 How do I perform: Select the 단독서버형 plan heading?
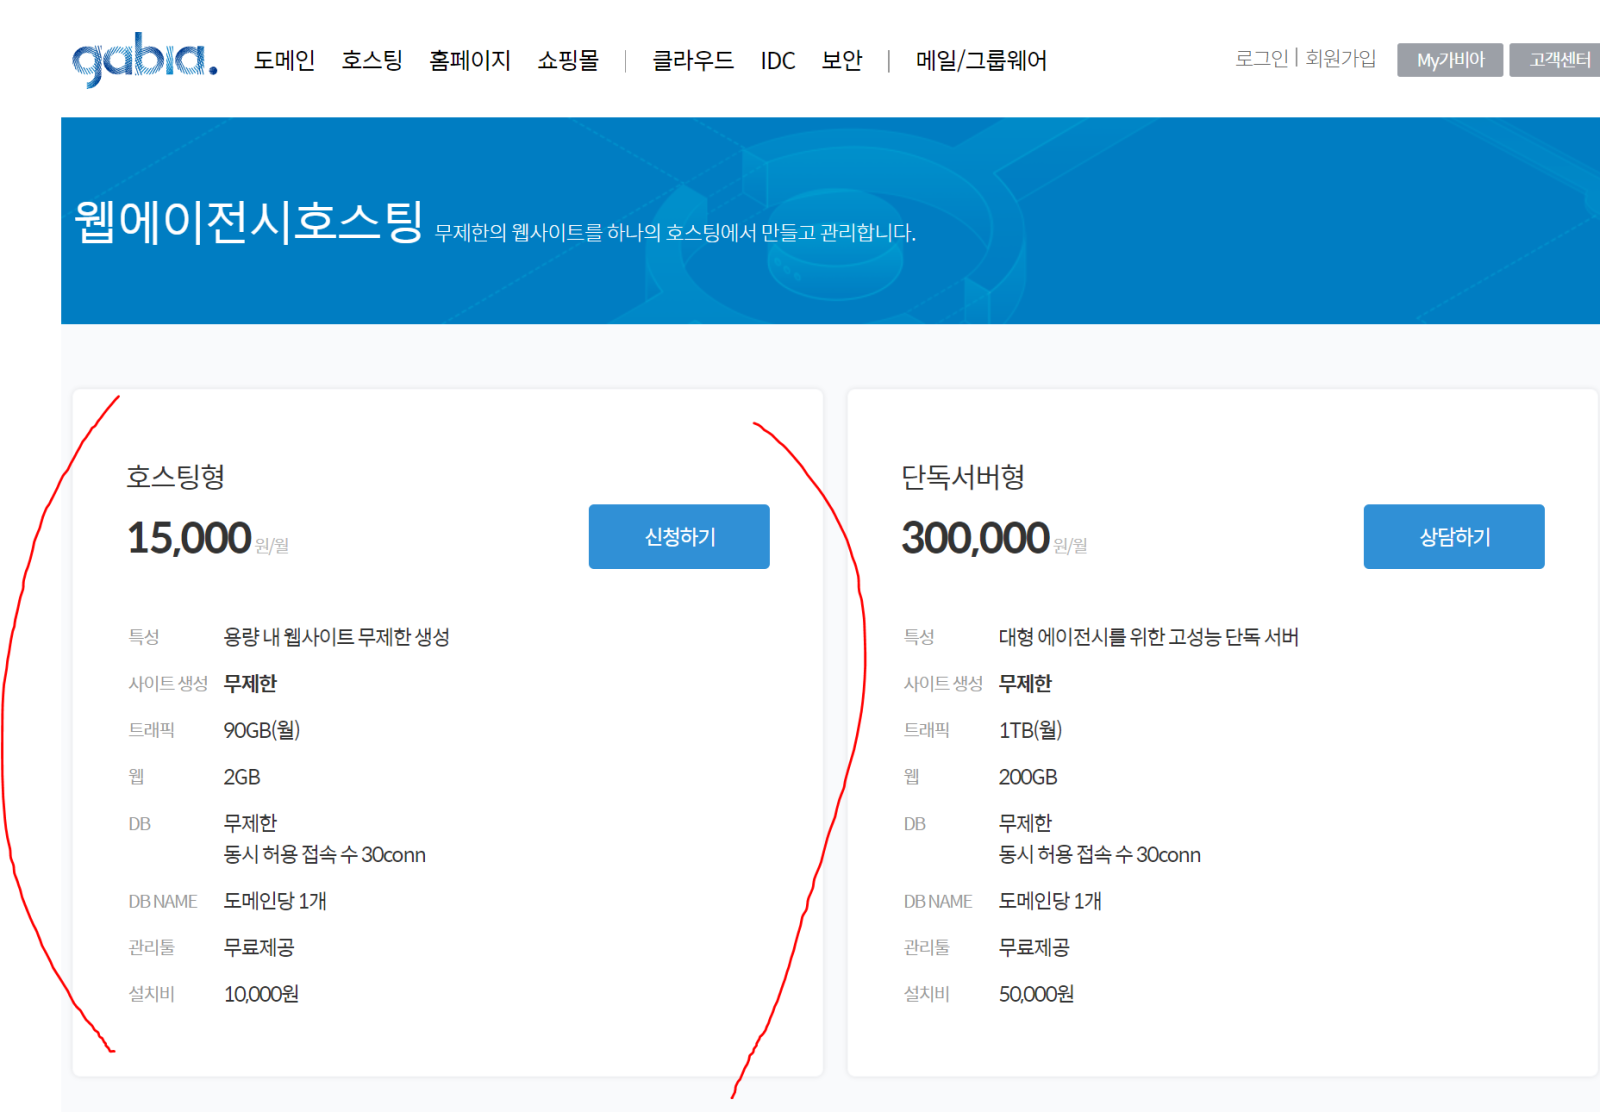point(963,477)
